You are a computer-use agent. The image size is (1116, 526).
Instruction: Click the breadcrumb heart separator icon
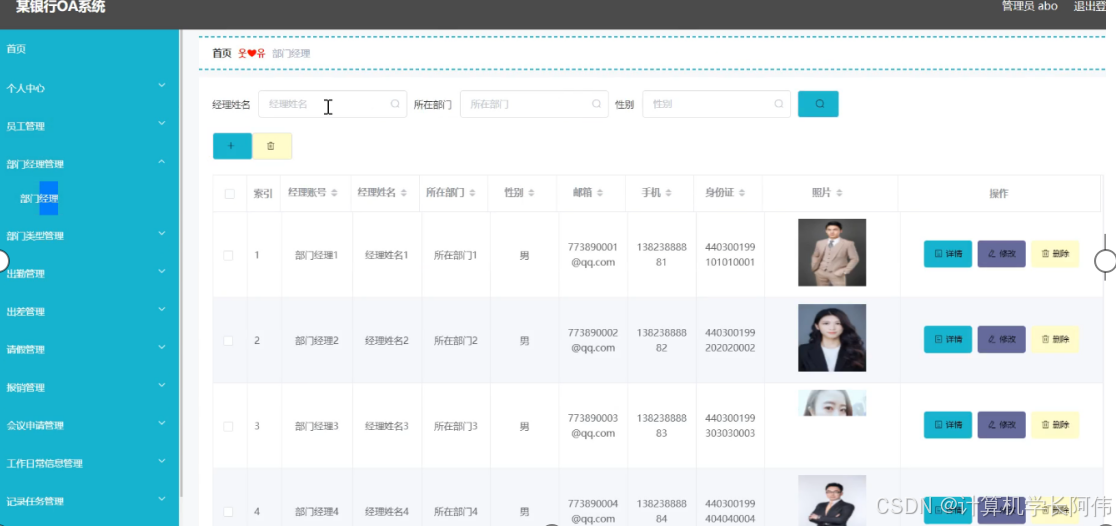click(252, 53)
